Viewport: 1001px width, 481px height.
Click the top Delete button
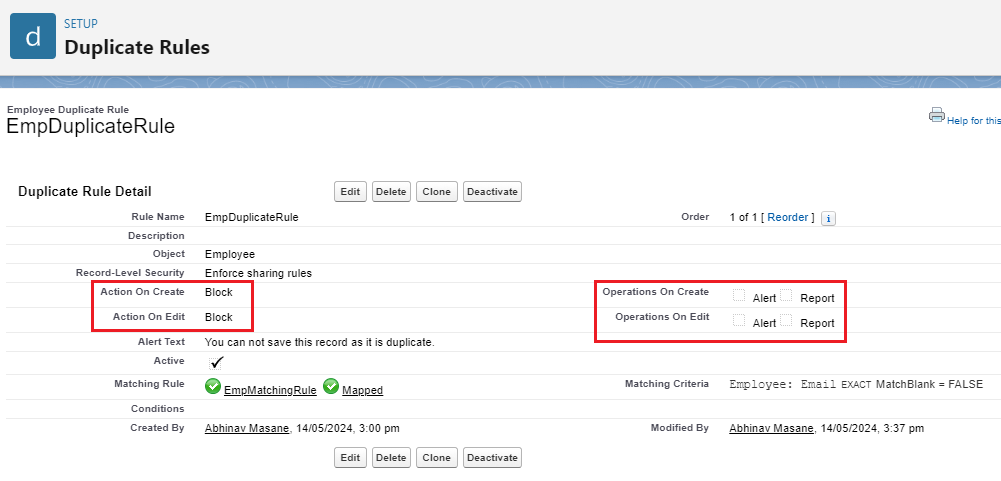click(391, 192)
